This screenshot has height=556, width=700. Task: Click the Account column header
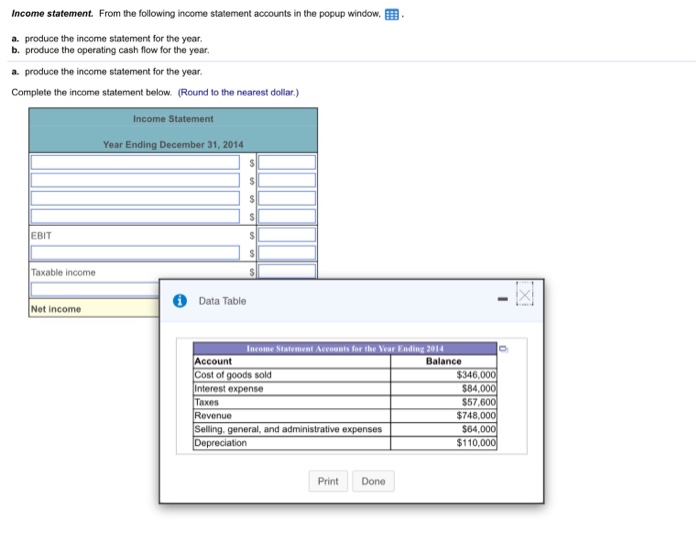[x=292, y=361]
